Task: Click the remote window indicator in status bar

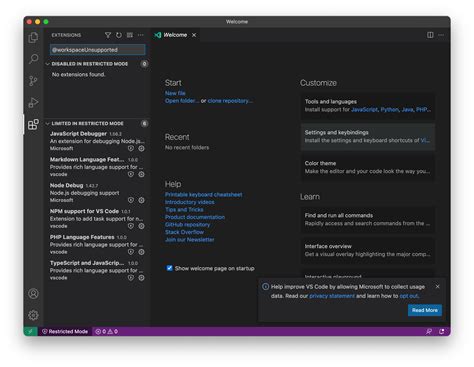Action: pos(30,331)
